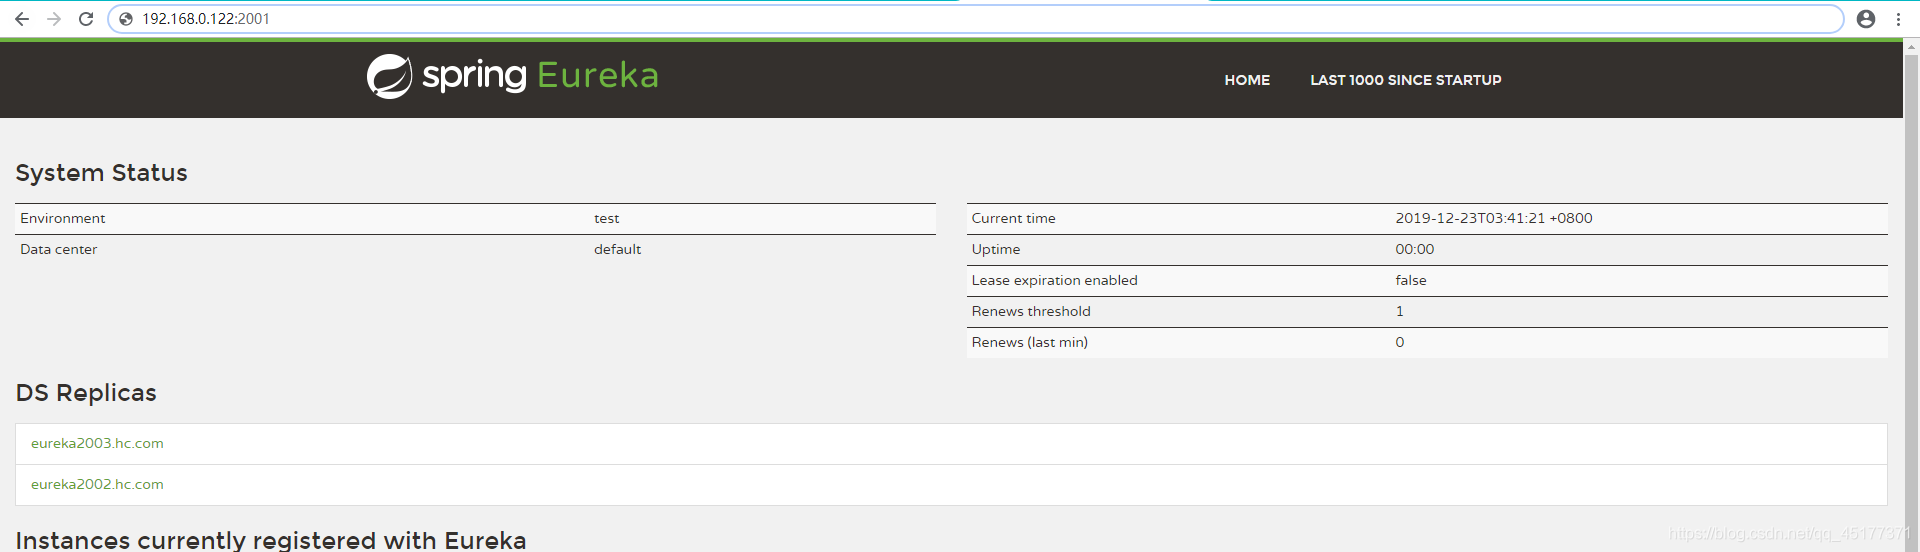Click the Renews (last min) label

pyautogui.click(x=1030, y=342)
